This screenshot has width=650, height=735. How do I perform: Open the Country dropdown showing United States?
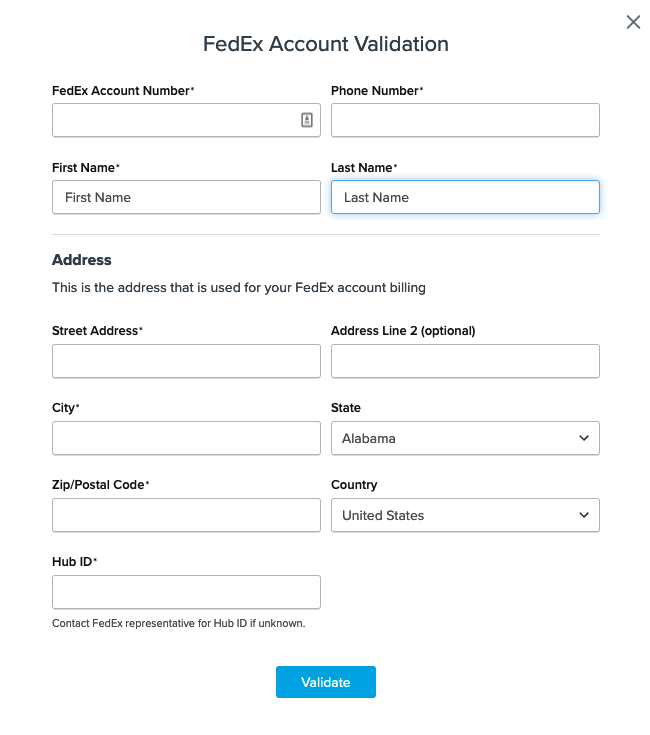click(455, 515)
